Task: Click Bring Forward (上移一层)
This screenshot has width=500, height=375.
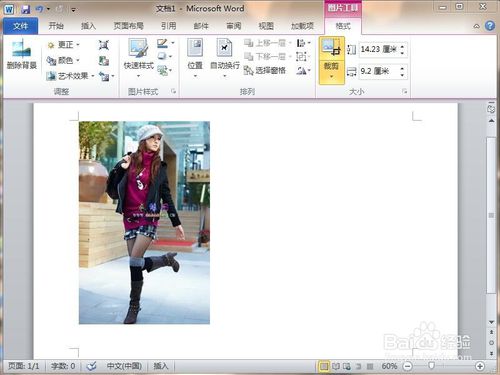Action: click(x=268, y=43)
